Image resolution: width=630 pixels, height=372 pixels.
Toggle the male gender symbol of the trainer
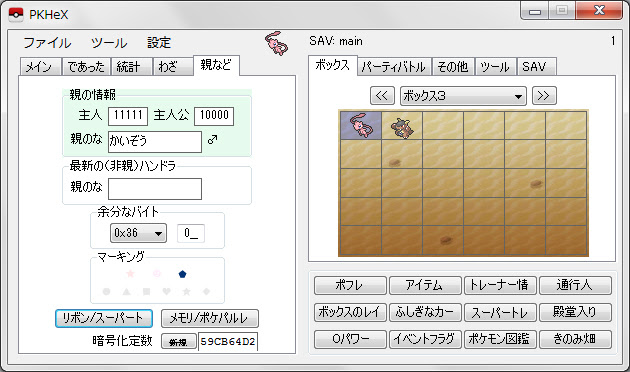[213, 139]
